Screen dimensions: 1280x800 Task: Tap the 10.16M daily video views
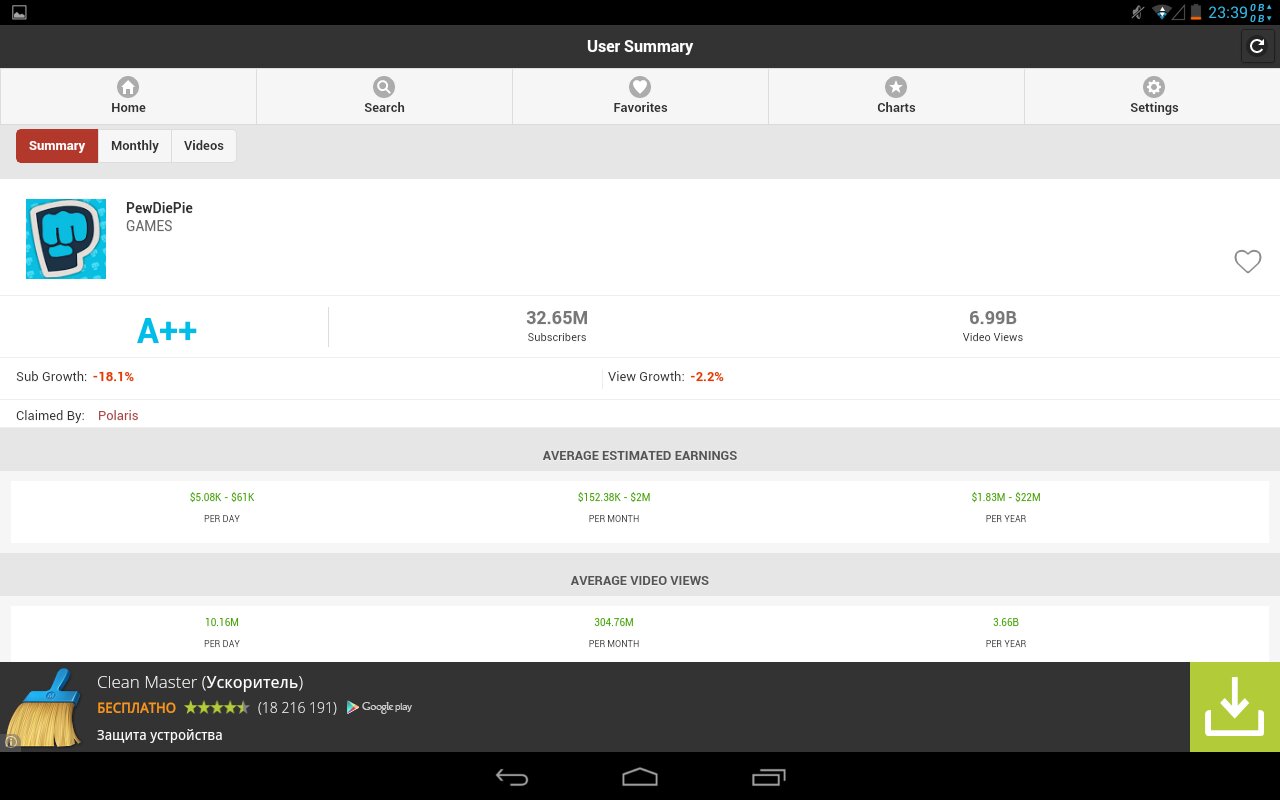coord(222,622)
